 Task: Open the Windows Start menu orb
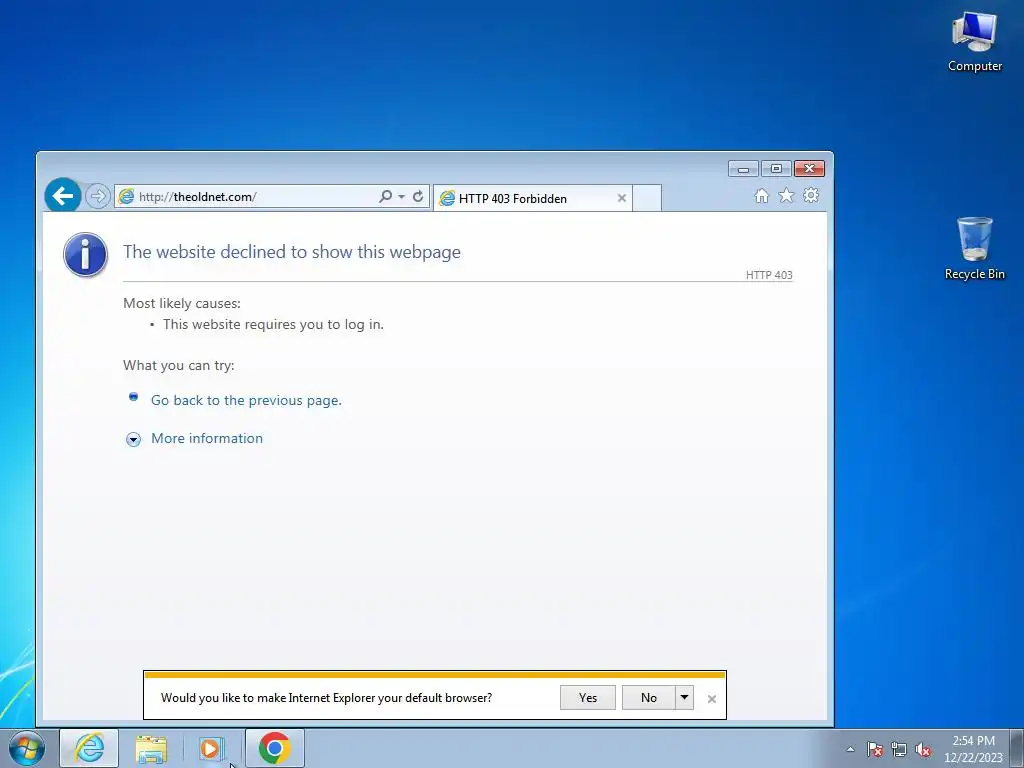click(x=27, y=748)
